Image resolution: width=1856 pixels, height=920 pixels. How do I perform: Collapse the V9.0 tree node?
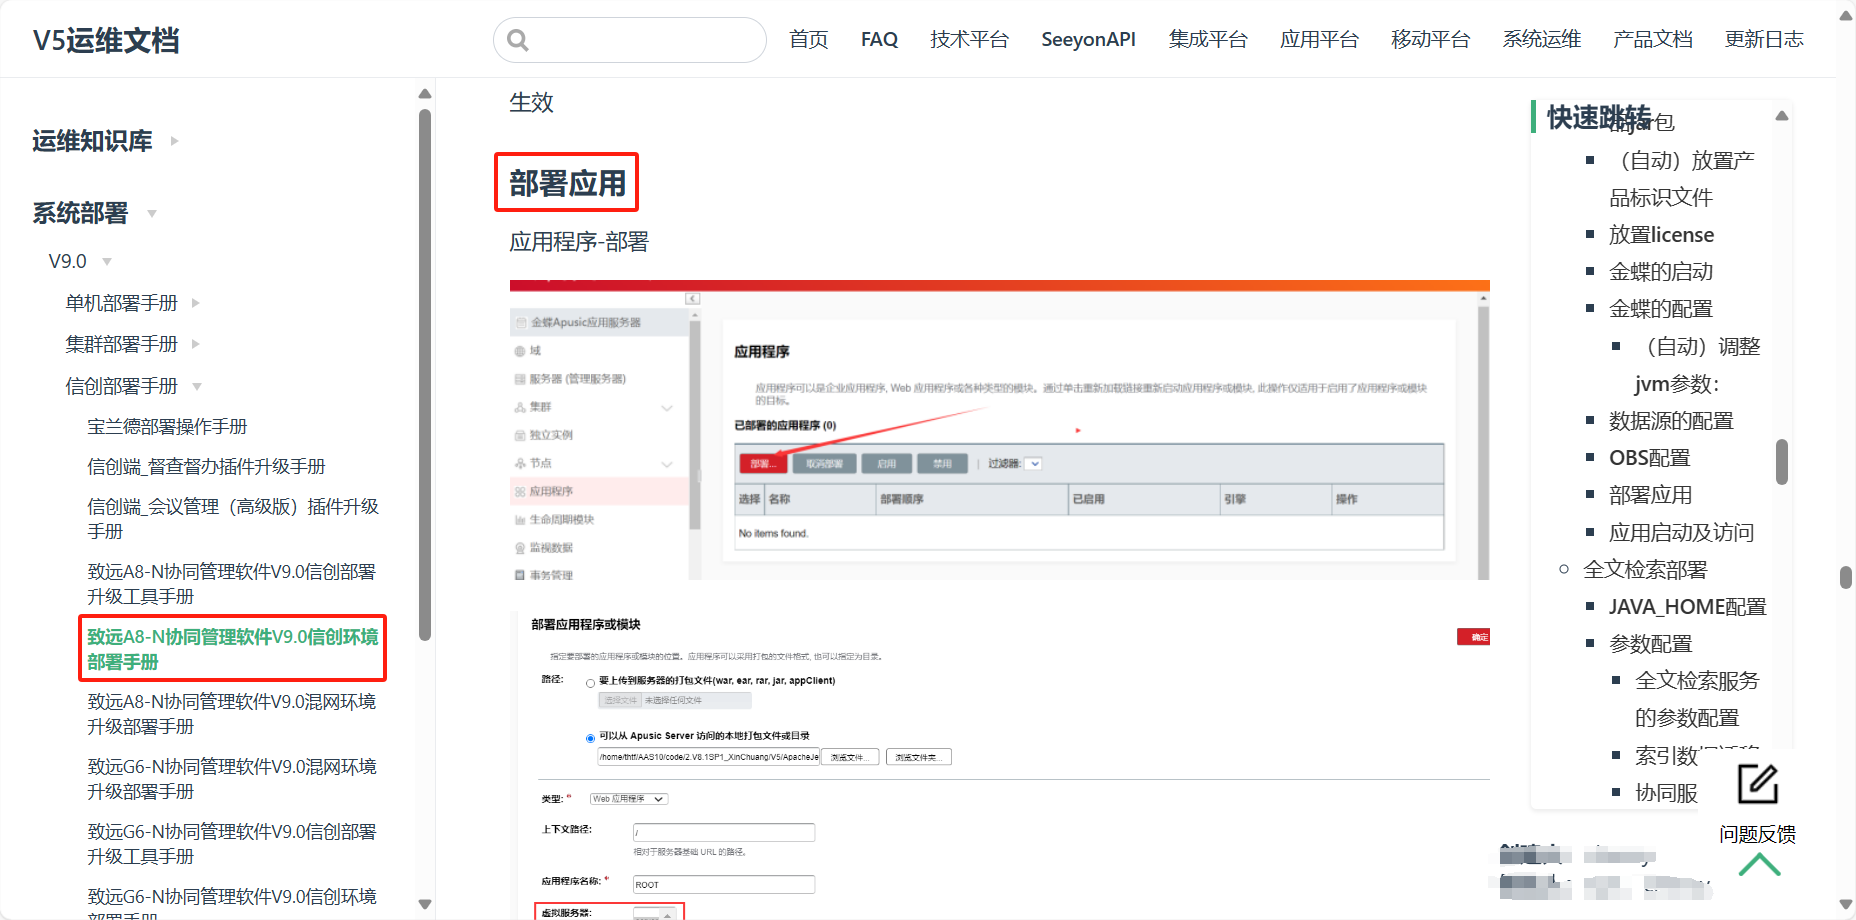(107, 262)
